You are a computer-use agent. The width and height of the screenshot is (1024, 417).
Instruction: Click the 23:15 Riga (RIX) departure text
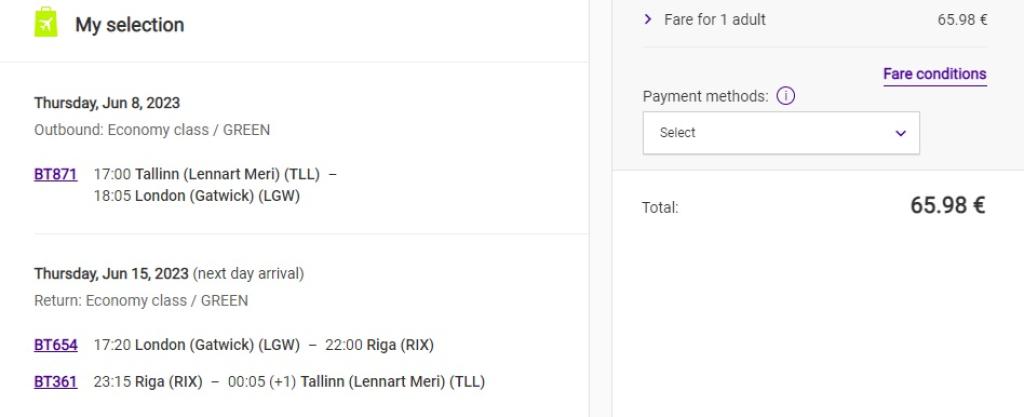[148, 381]
